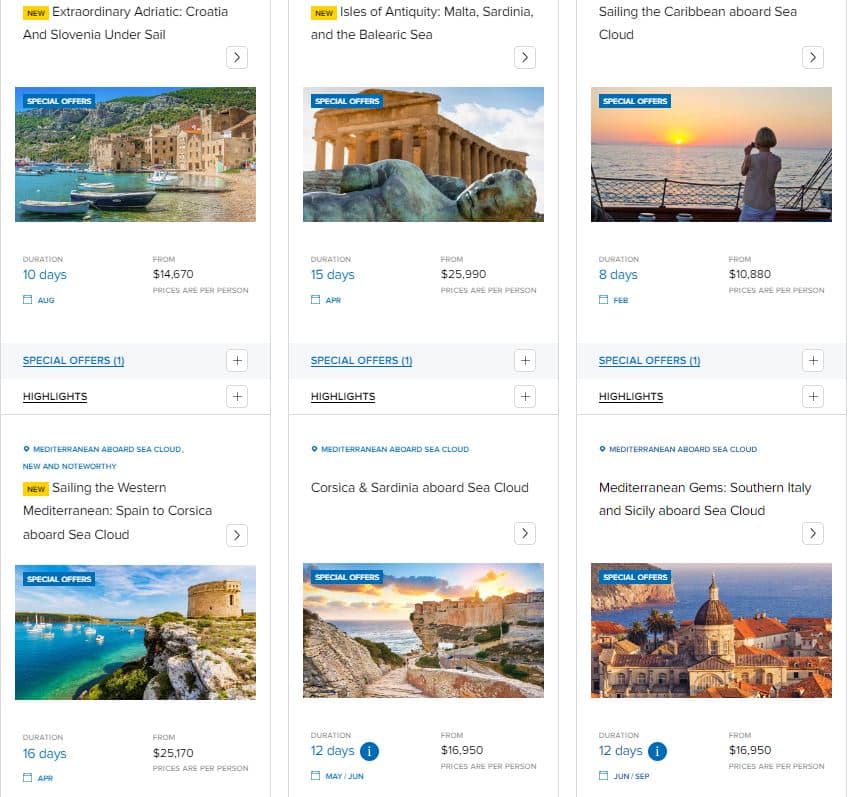Expand Special Offers for Extraordinary Adriatic
The width and height of the screenshot is (850, 797).
(237, 361)
